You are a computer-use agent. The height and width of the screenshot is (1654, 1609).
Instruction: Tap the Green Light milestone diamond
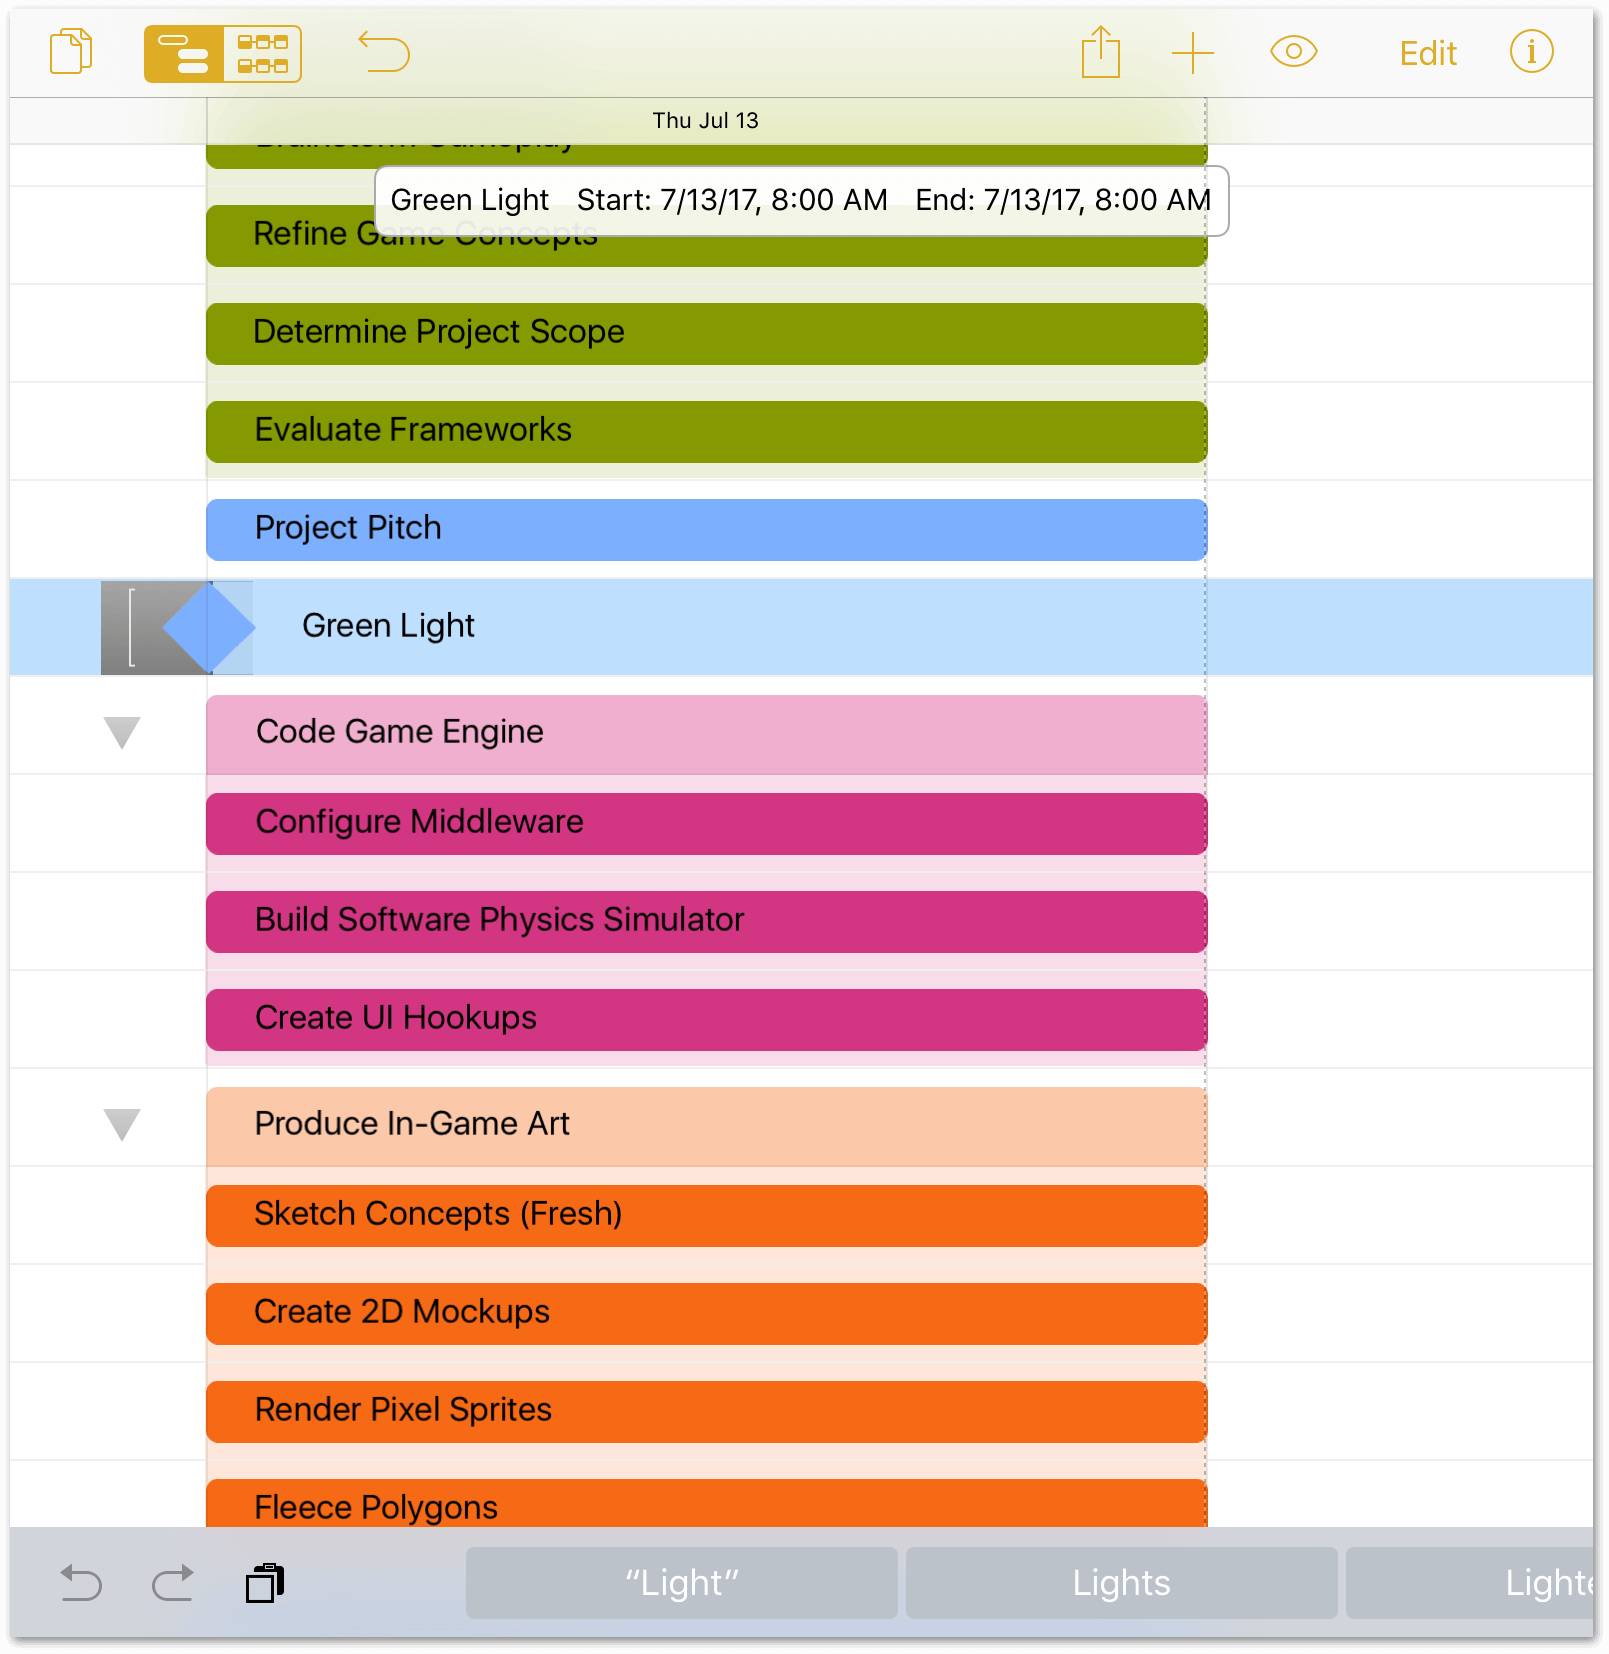[x=208, y=627]
